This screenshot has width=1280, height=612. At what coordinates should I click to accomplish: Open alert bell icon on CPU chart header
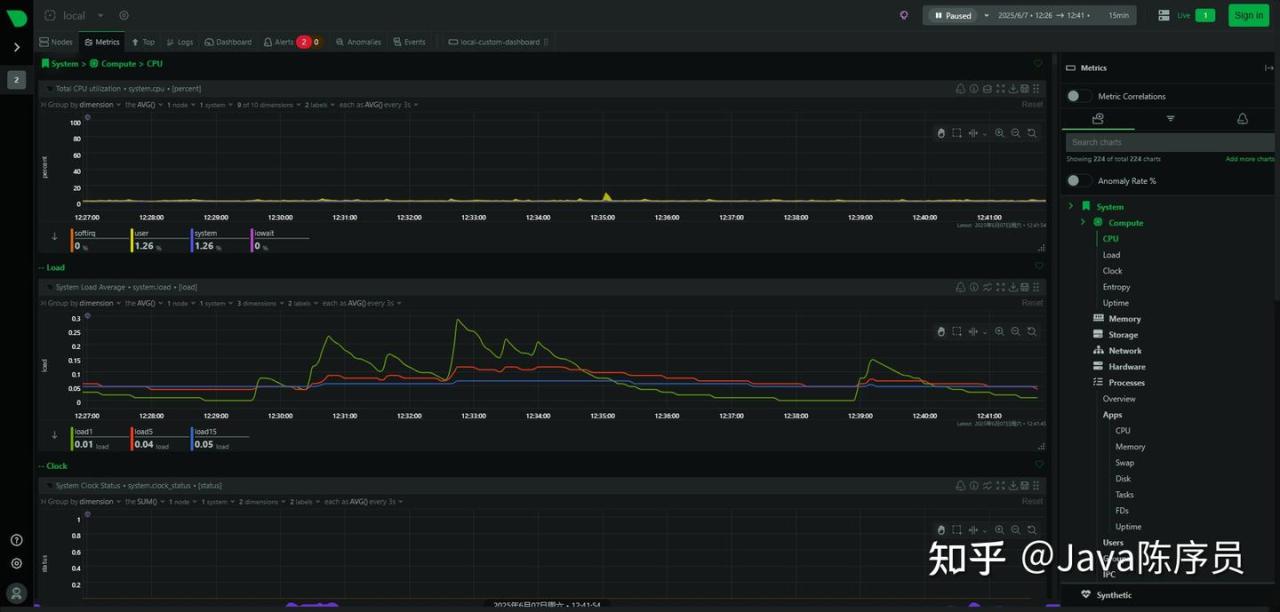pyautogui.click(x=961, y=89)
